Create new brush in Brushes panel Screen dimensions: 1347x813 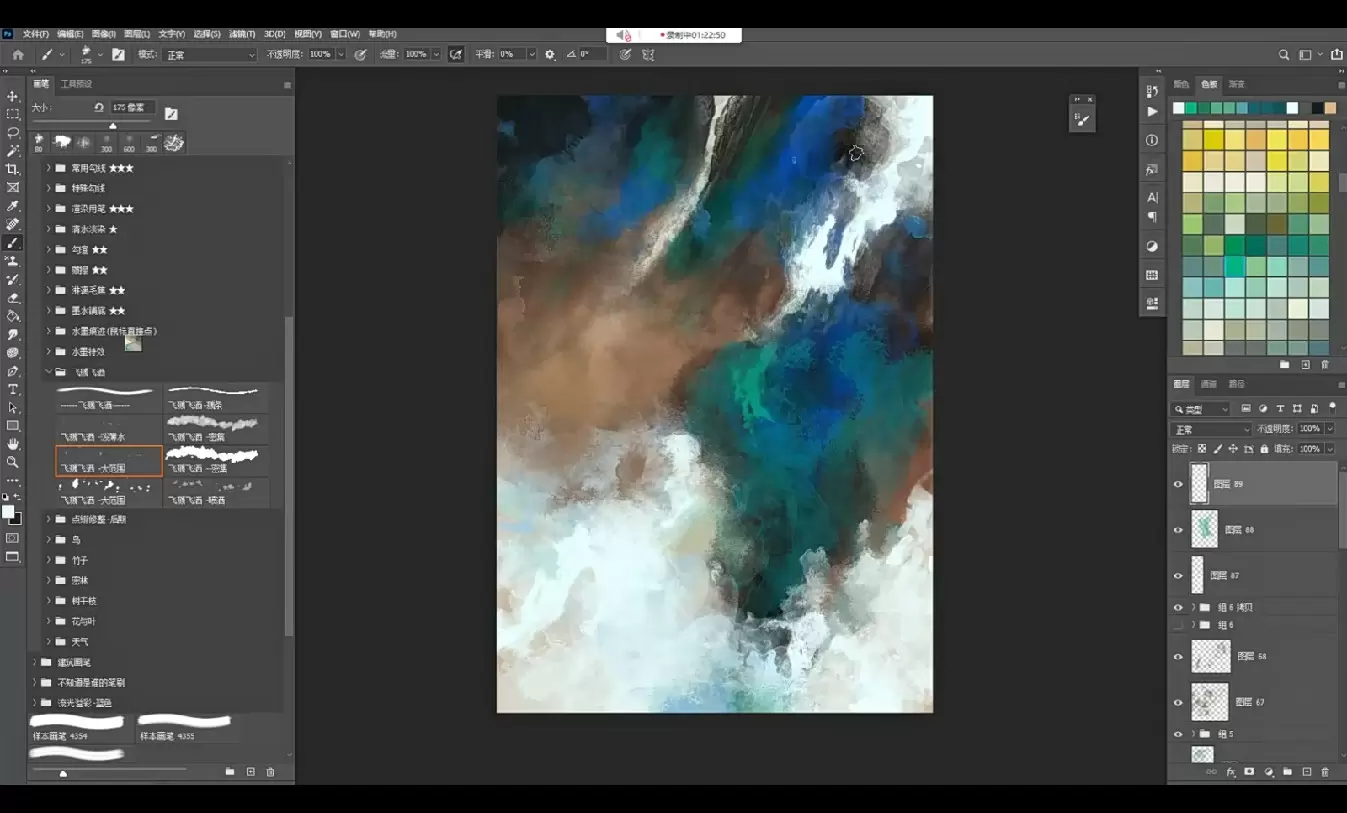[x=250, y=772]
